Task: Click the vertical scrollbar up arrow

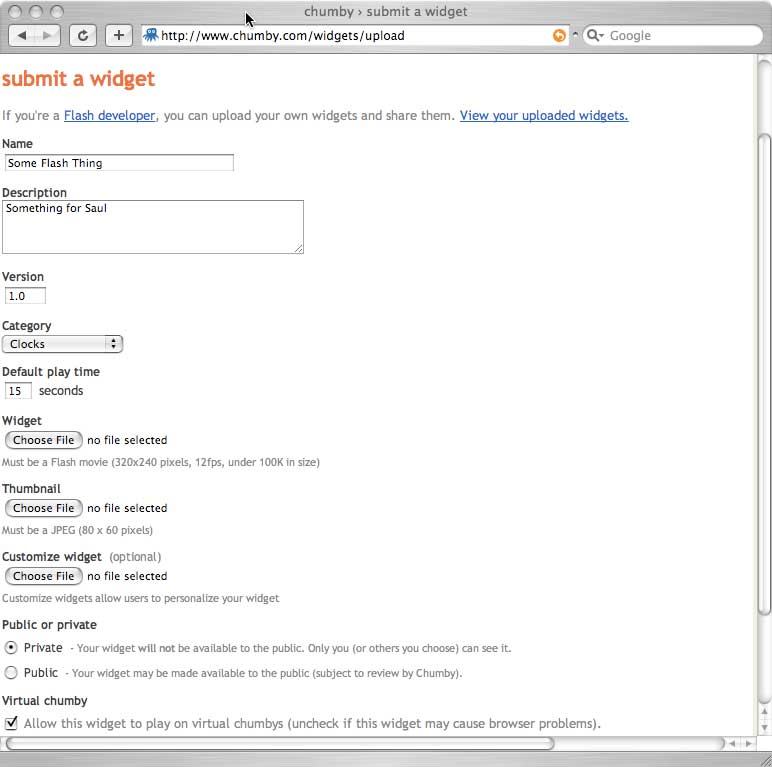Action: pyautogui.click(x=764, y=712)
